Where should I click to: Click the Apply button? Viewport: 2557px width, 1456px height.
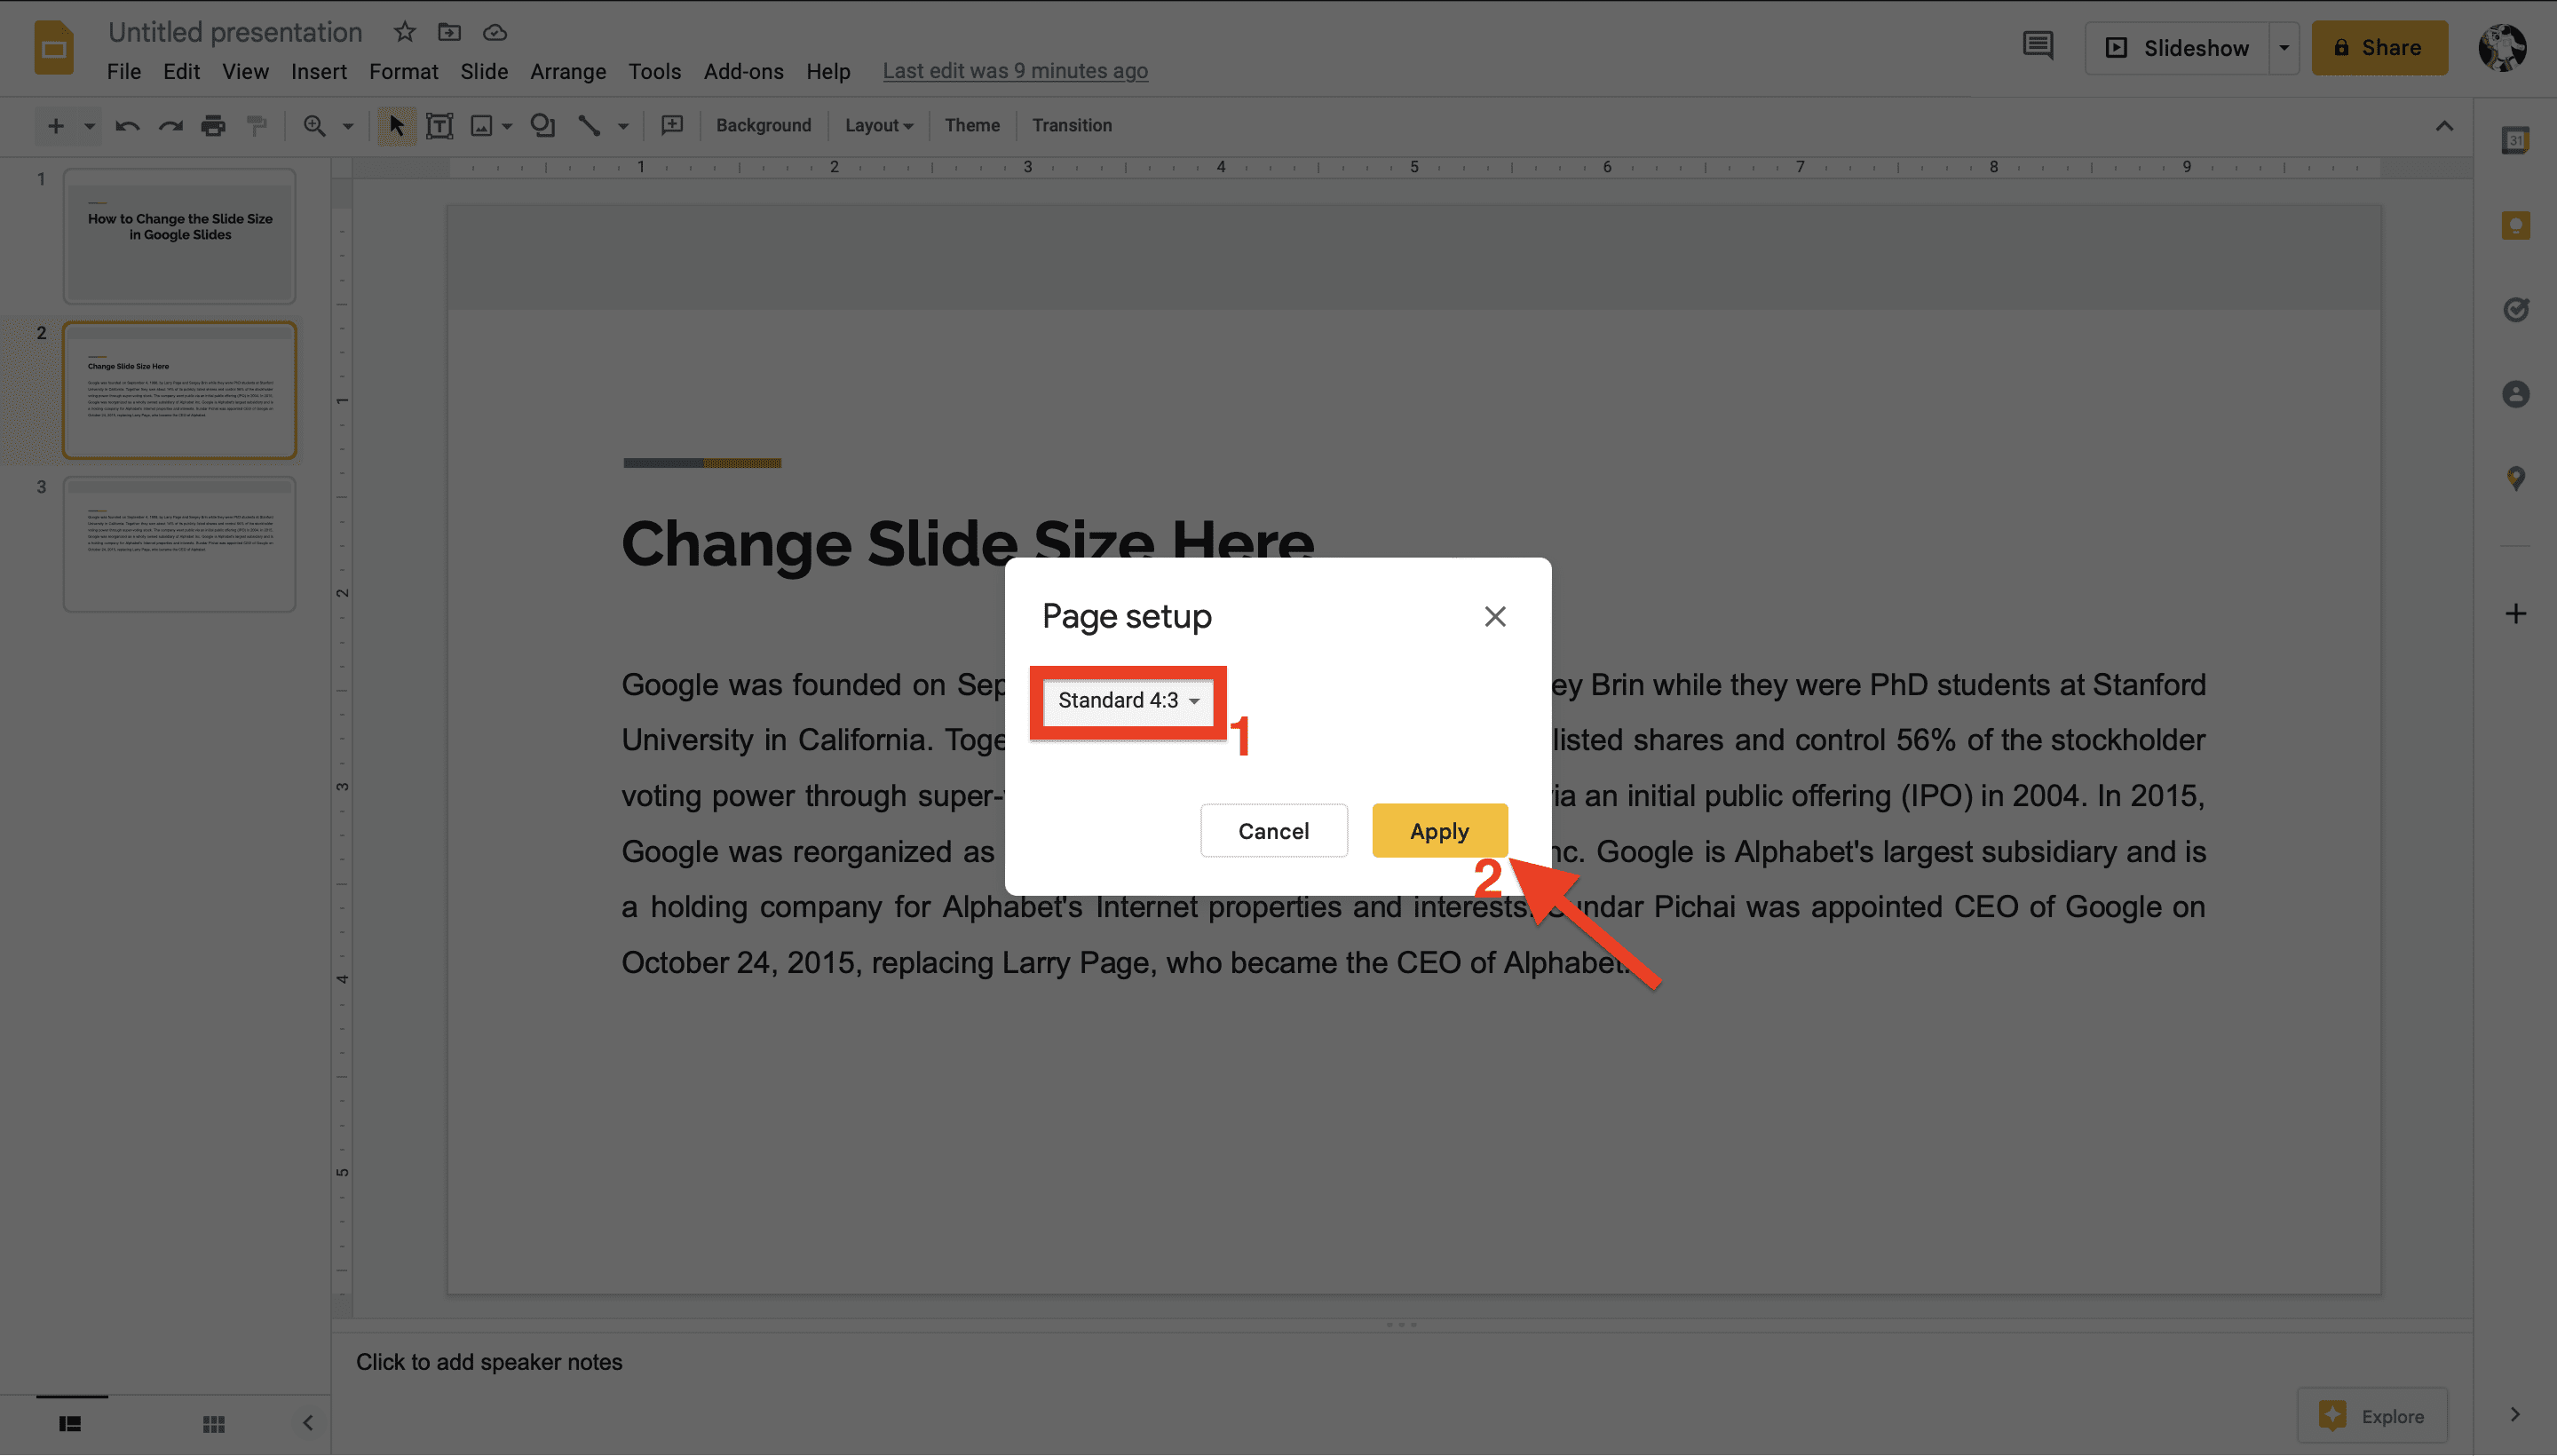click(x=1438, y=831)
